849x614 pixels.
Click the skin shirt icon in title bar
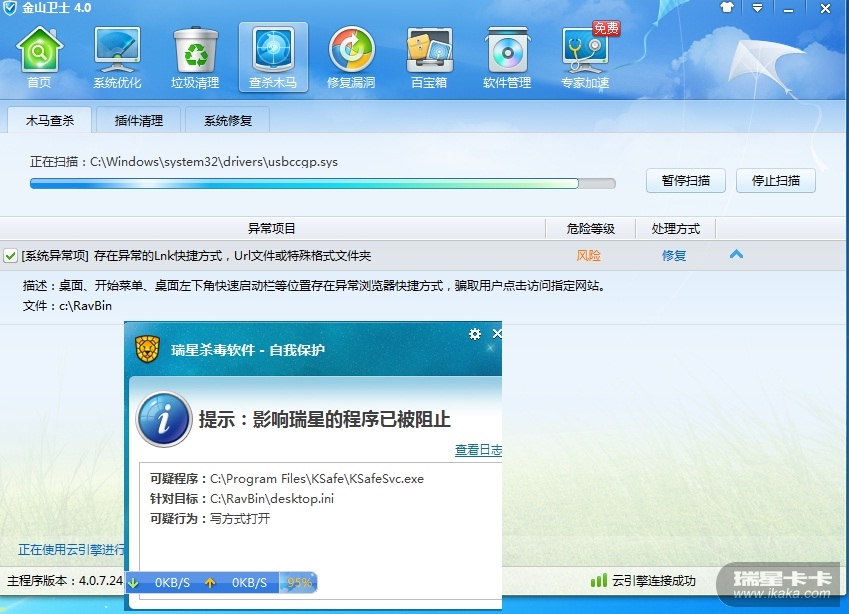tap(727, 8)
